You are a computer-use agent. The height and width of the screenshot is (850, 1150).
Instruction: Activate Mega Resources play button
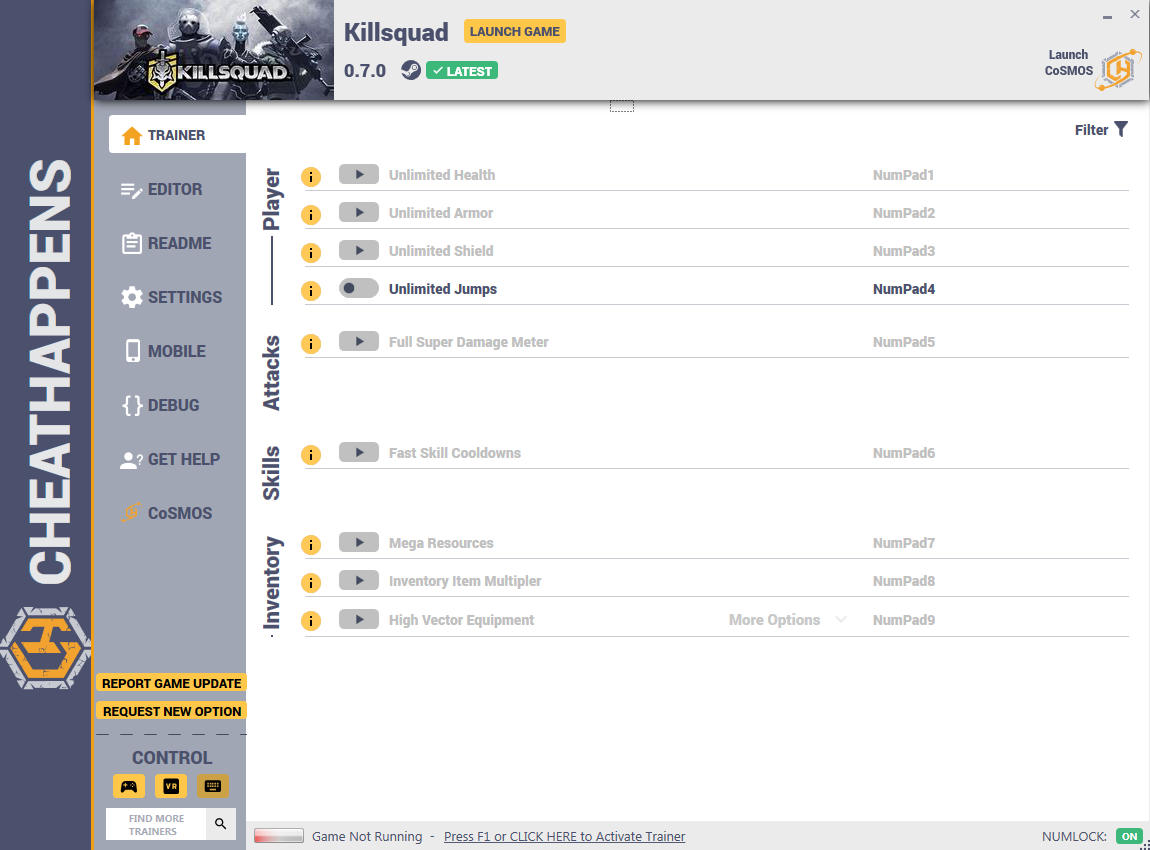pos(359,543)
